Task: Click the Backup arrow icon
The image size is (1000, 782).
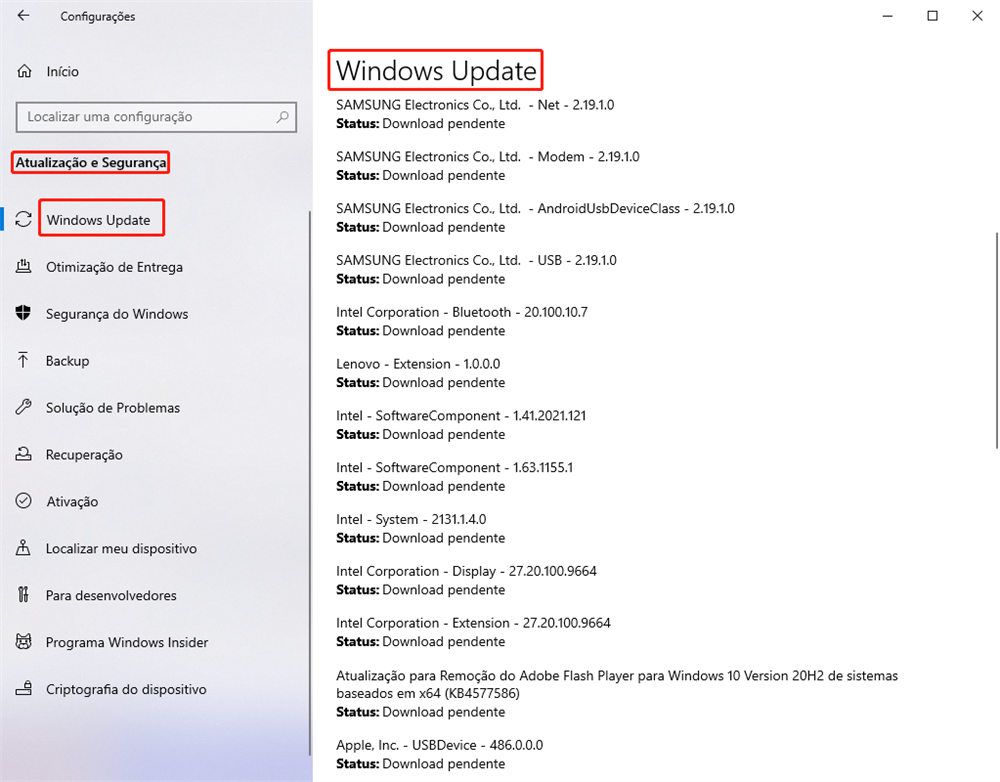Action: coord(24,360)
